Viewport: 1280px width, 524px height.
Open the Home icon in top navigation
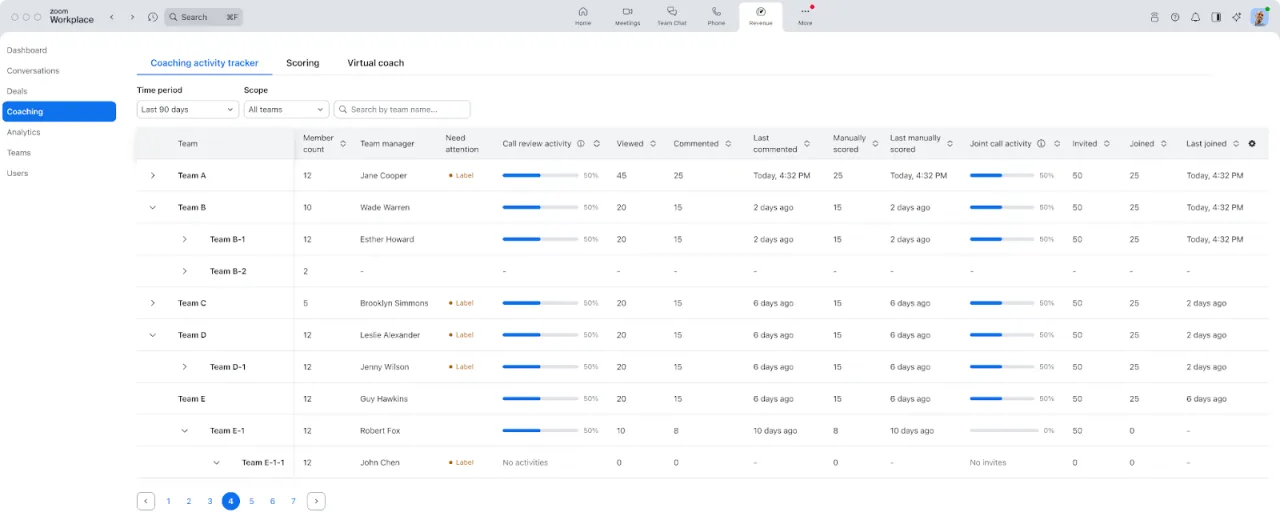click(x=583, y=15)
